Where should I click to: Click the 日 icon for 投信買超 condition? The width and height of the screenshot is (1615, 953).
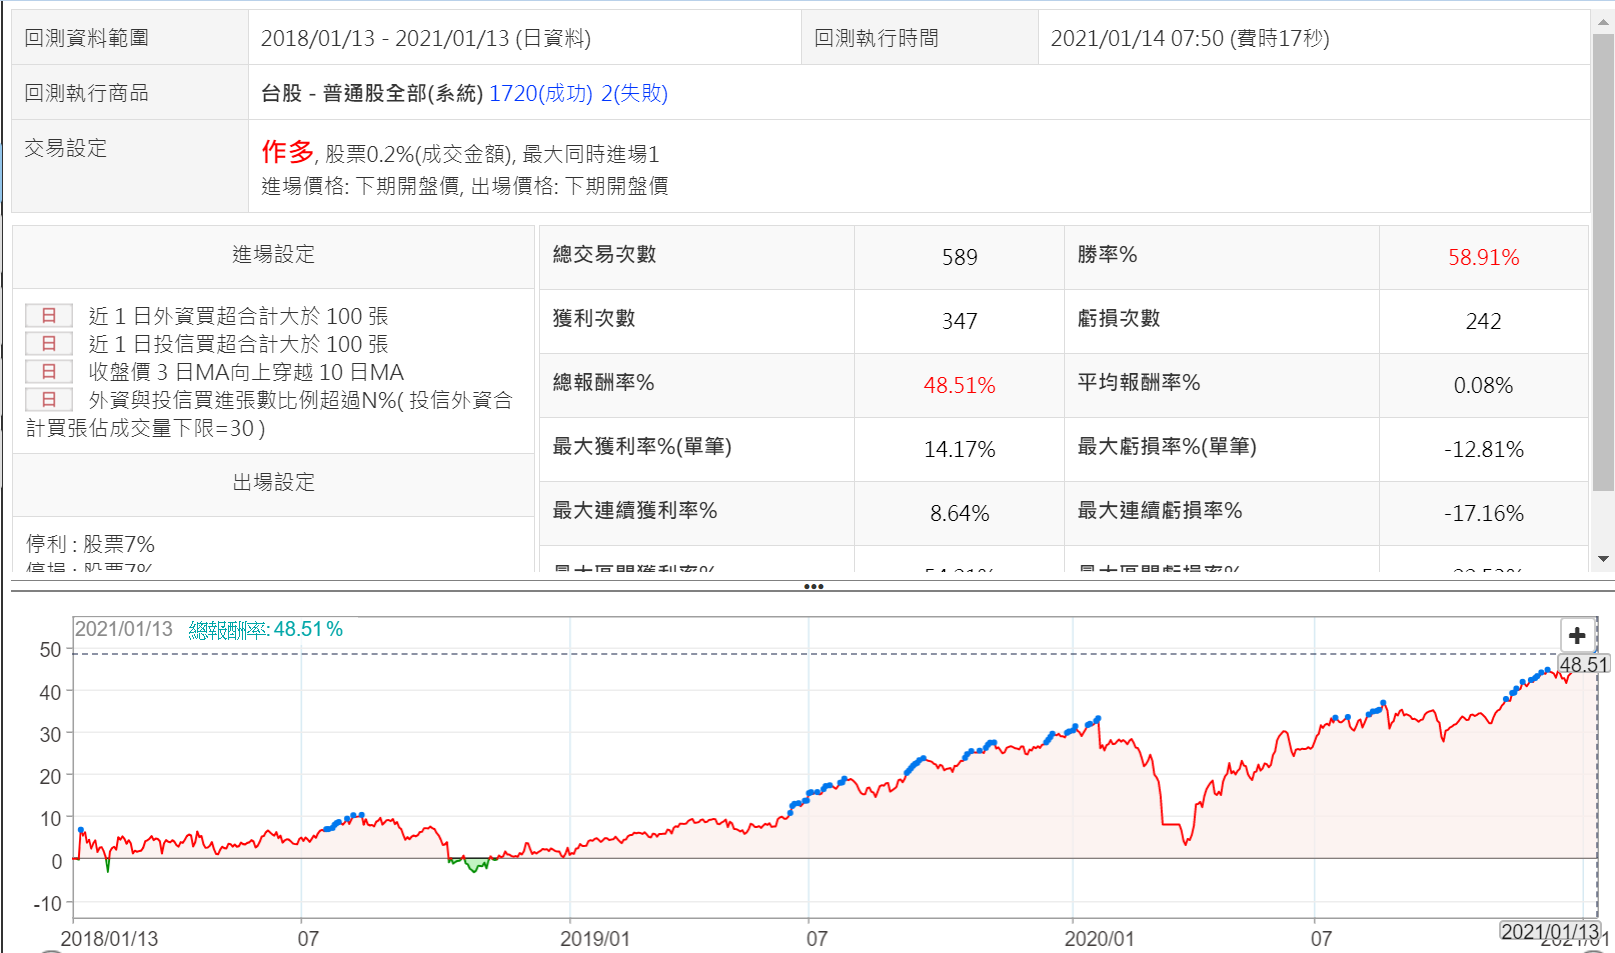49,344
